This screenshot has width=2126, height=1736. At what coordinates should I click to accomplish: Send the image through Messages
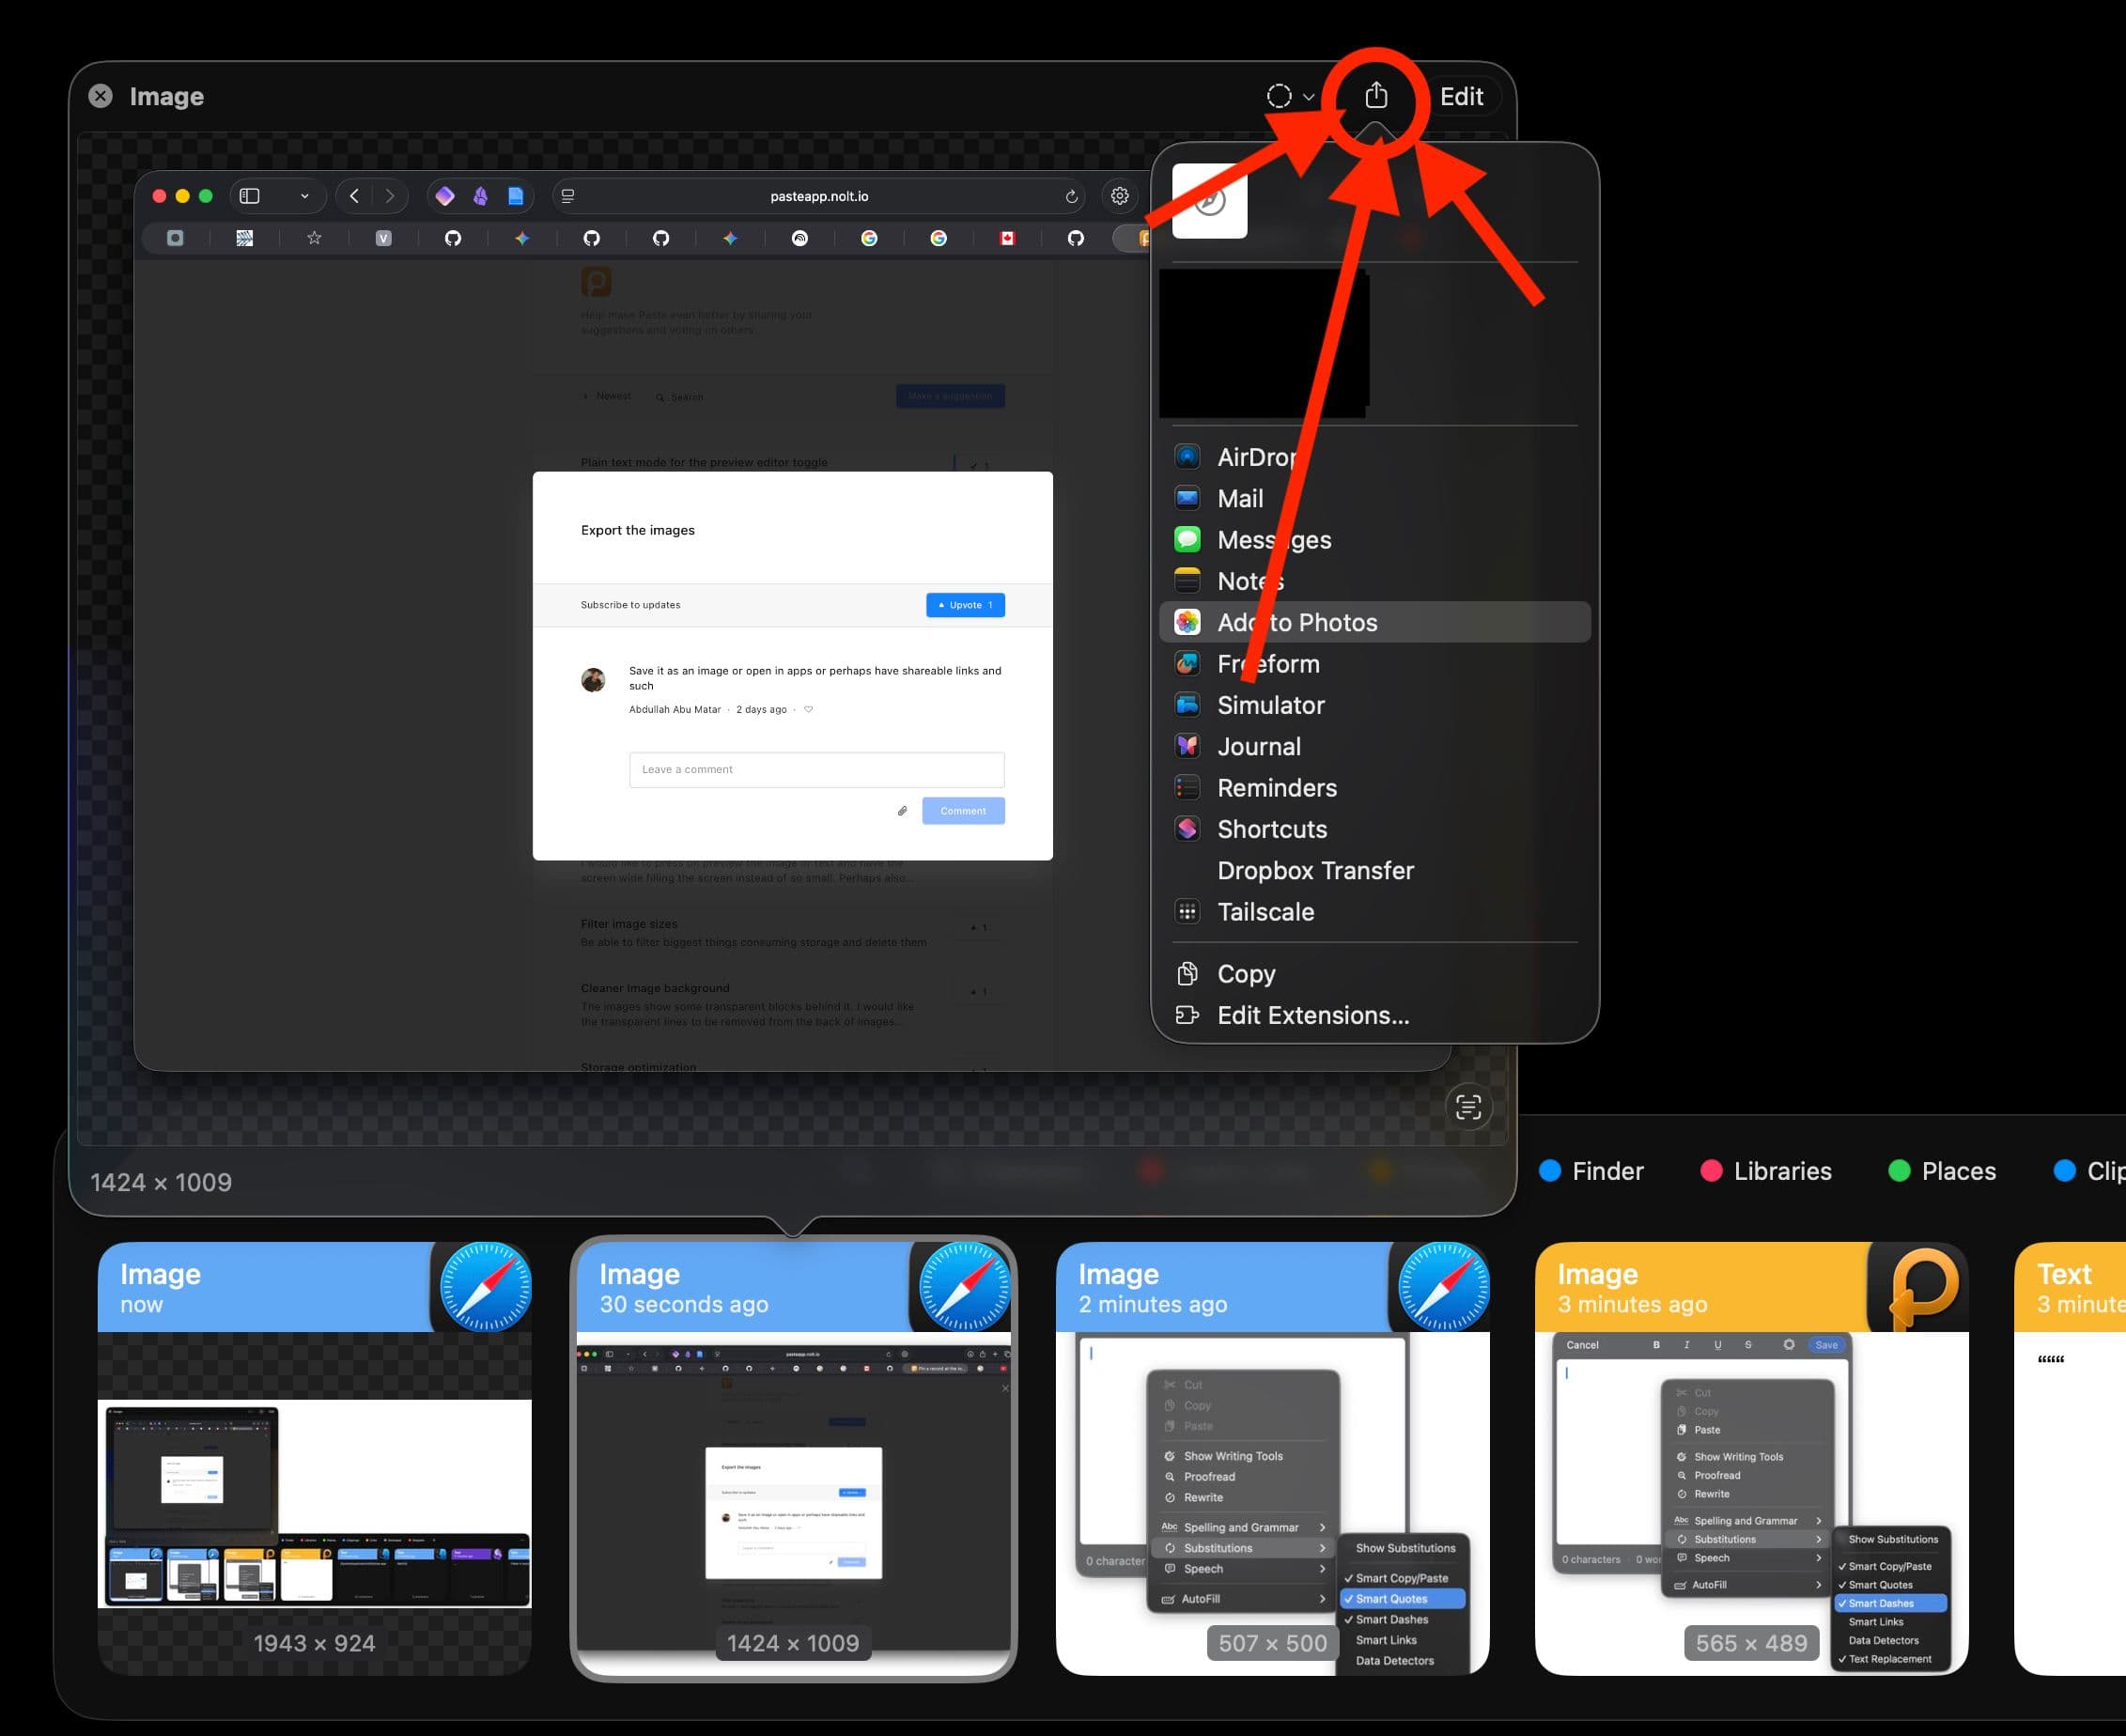pyautogui.click(x=1375, y=540)
